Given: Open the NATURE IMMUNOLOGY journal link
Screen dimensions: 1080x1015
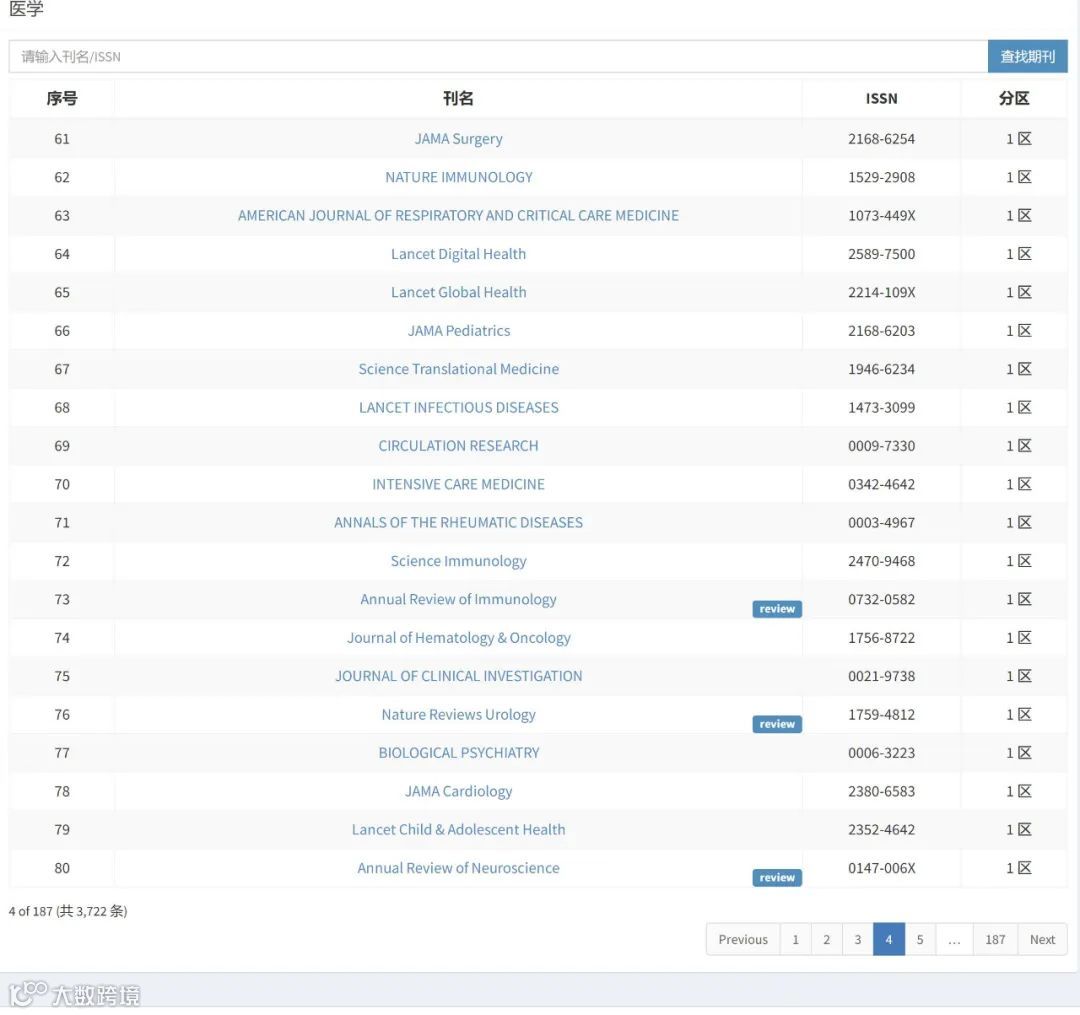Looking at the screenshot, I should tap(458, 177).
